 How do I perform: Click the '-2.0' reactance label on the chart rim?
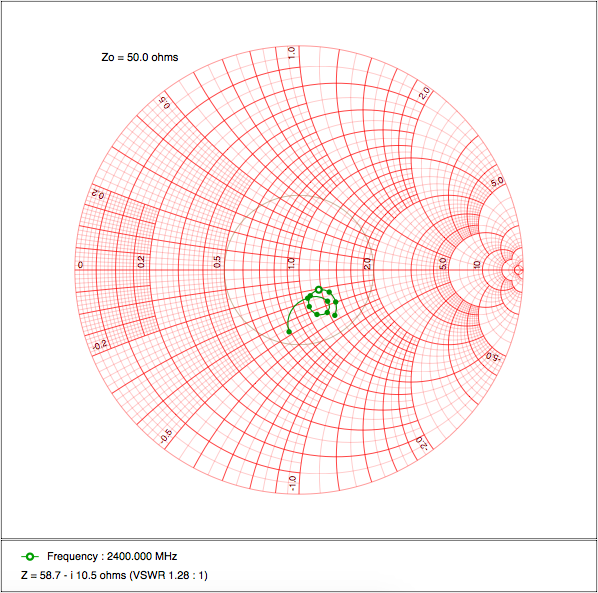coord(422,443)
